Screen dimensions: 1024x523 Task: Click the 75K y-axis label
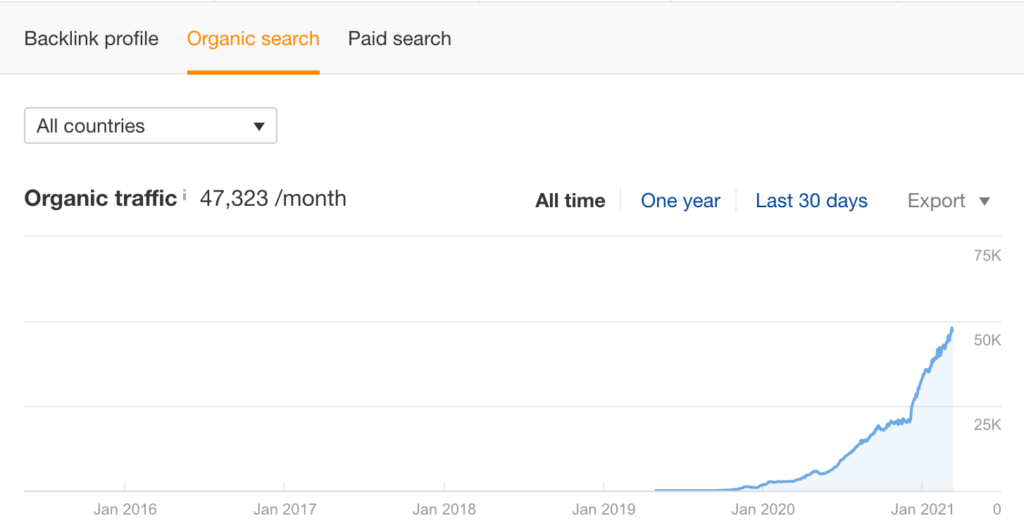[987, 256]
